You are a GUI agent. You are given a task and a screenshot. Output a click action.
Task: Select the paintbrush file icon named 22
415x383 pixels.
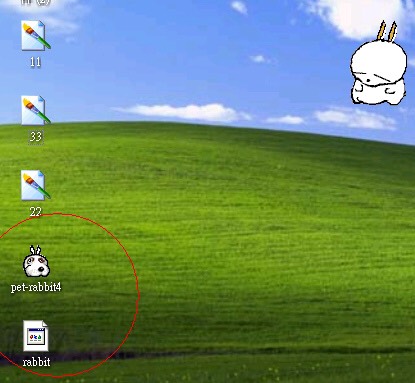point(36,185)
